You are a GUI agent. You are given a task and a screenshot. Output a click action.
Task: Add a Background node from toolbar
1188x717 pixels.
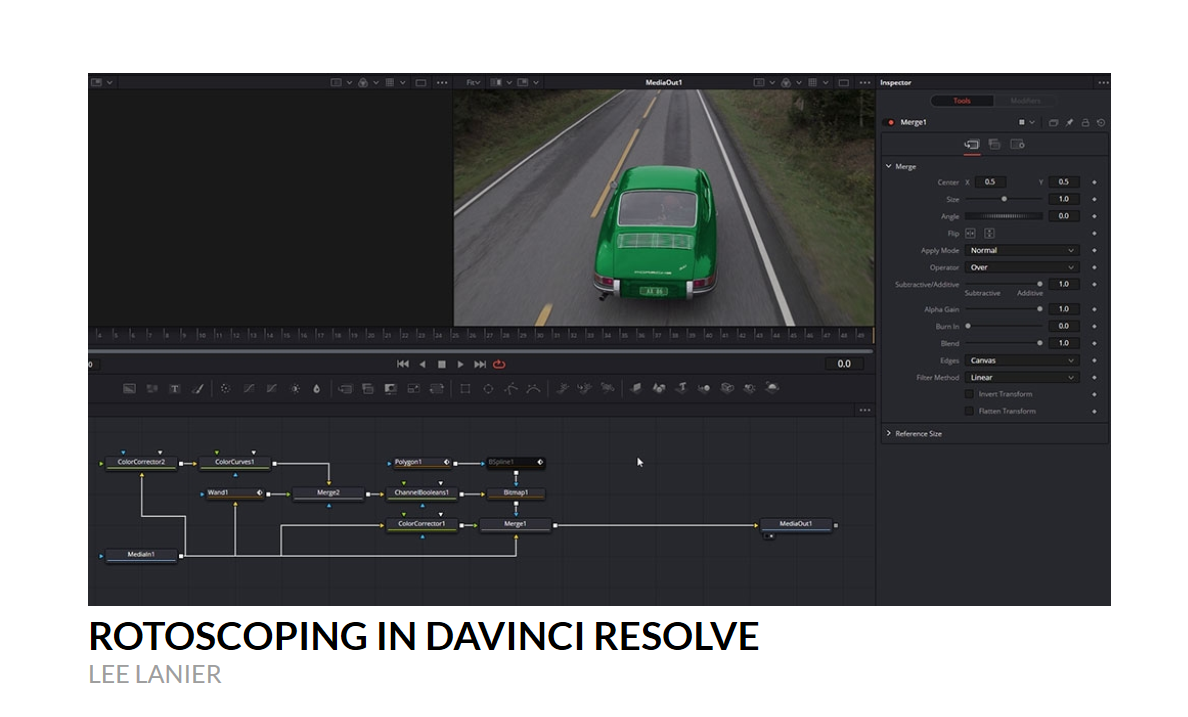[130, 389]
